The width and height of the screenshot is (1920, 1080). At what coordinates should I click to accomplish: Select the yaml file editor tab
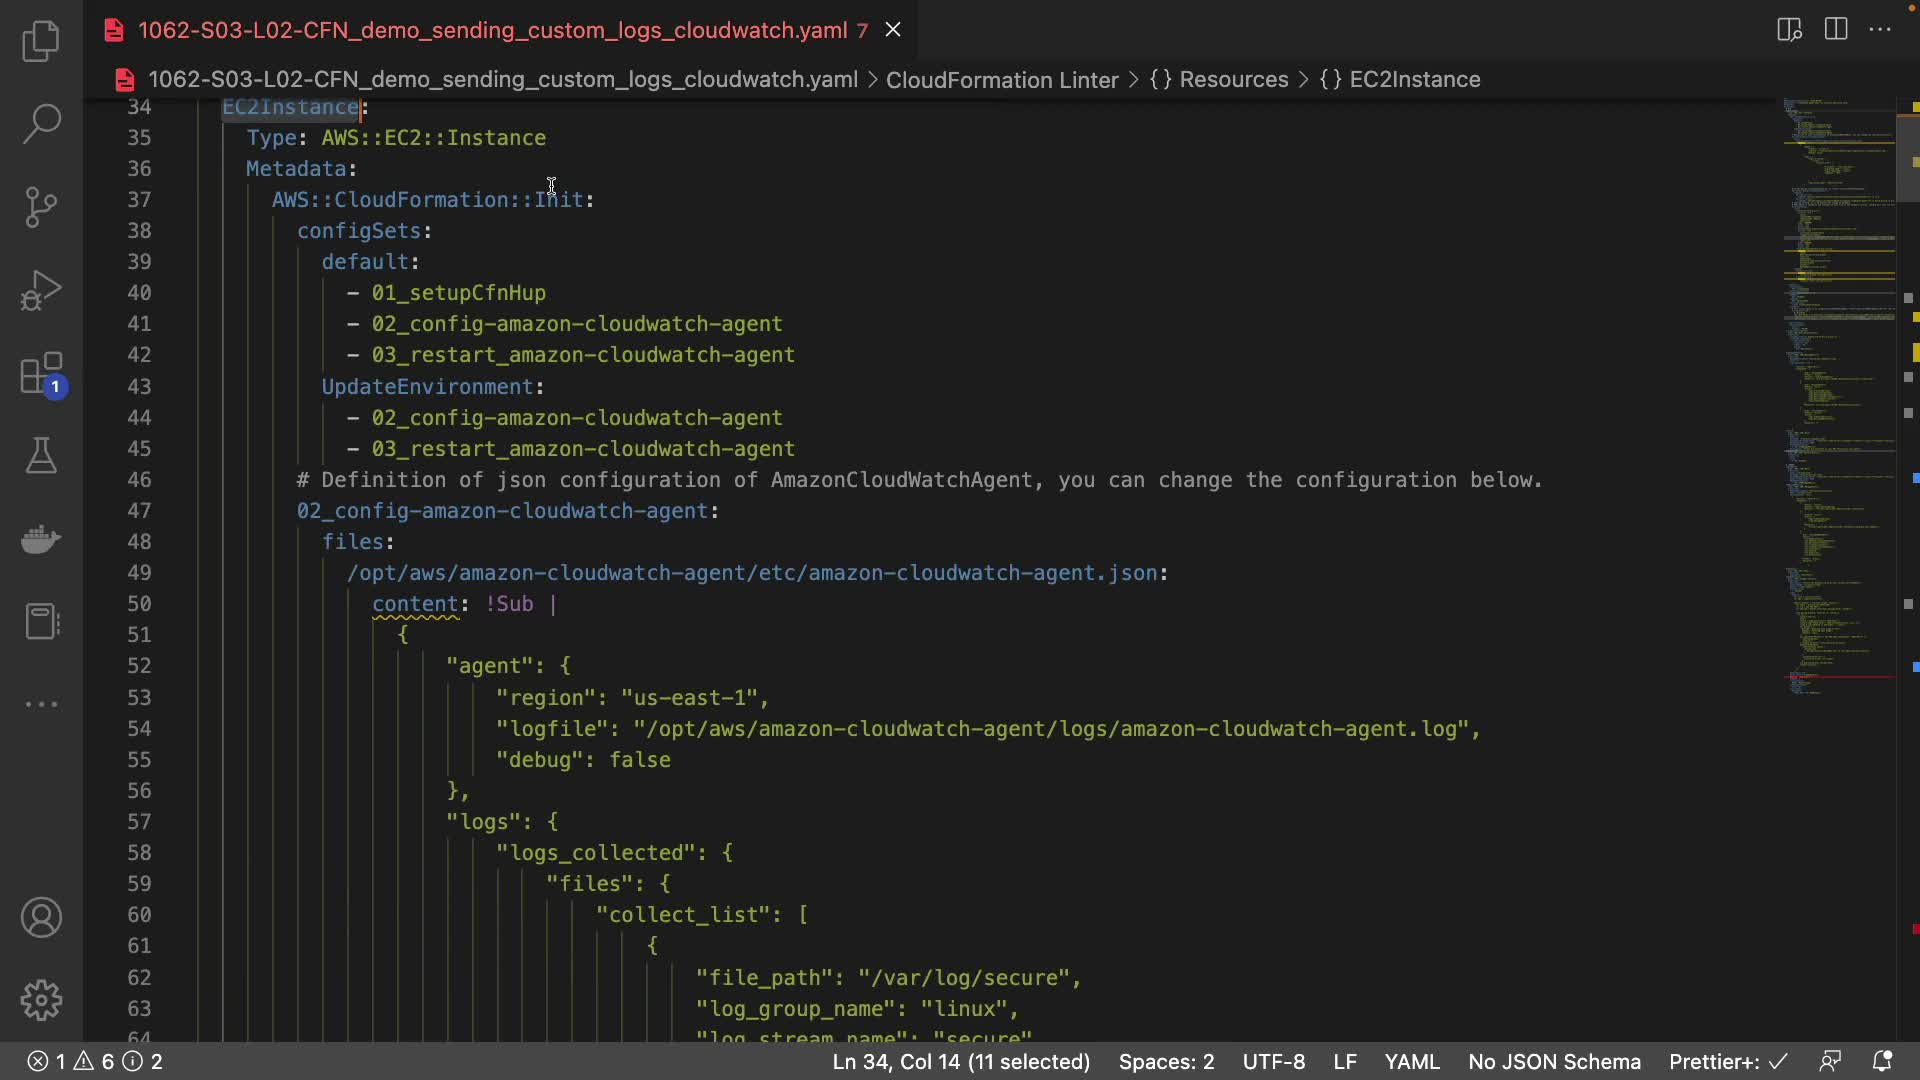point(492,30)
